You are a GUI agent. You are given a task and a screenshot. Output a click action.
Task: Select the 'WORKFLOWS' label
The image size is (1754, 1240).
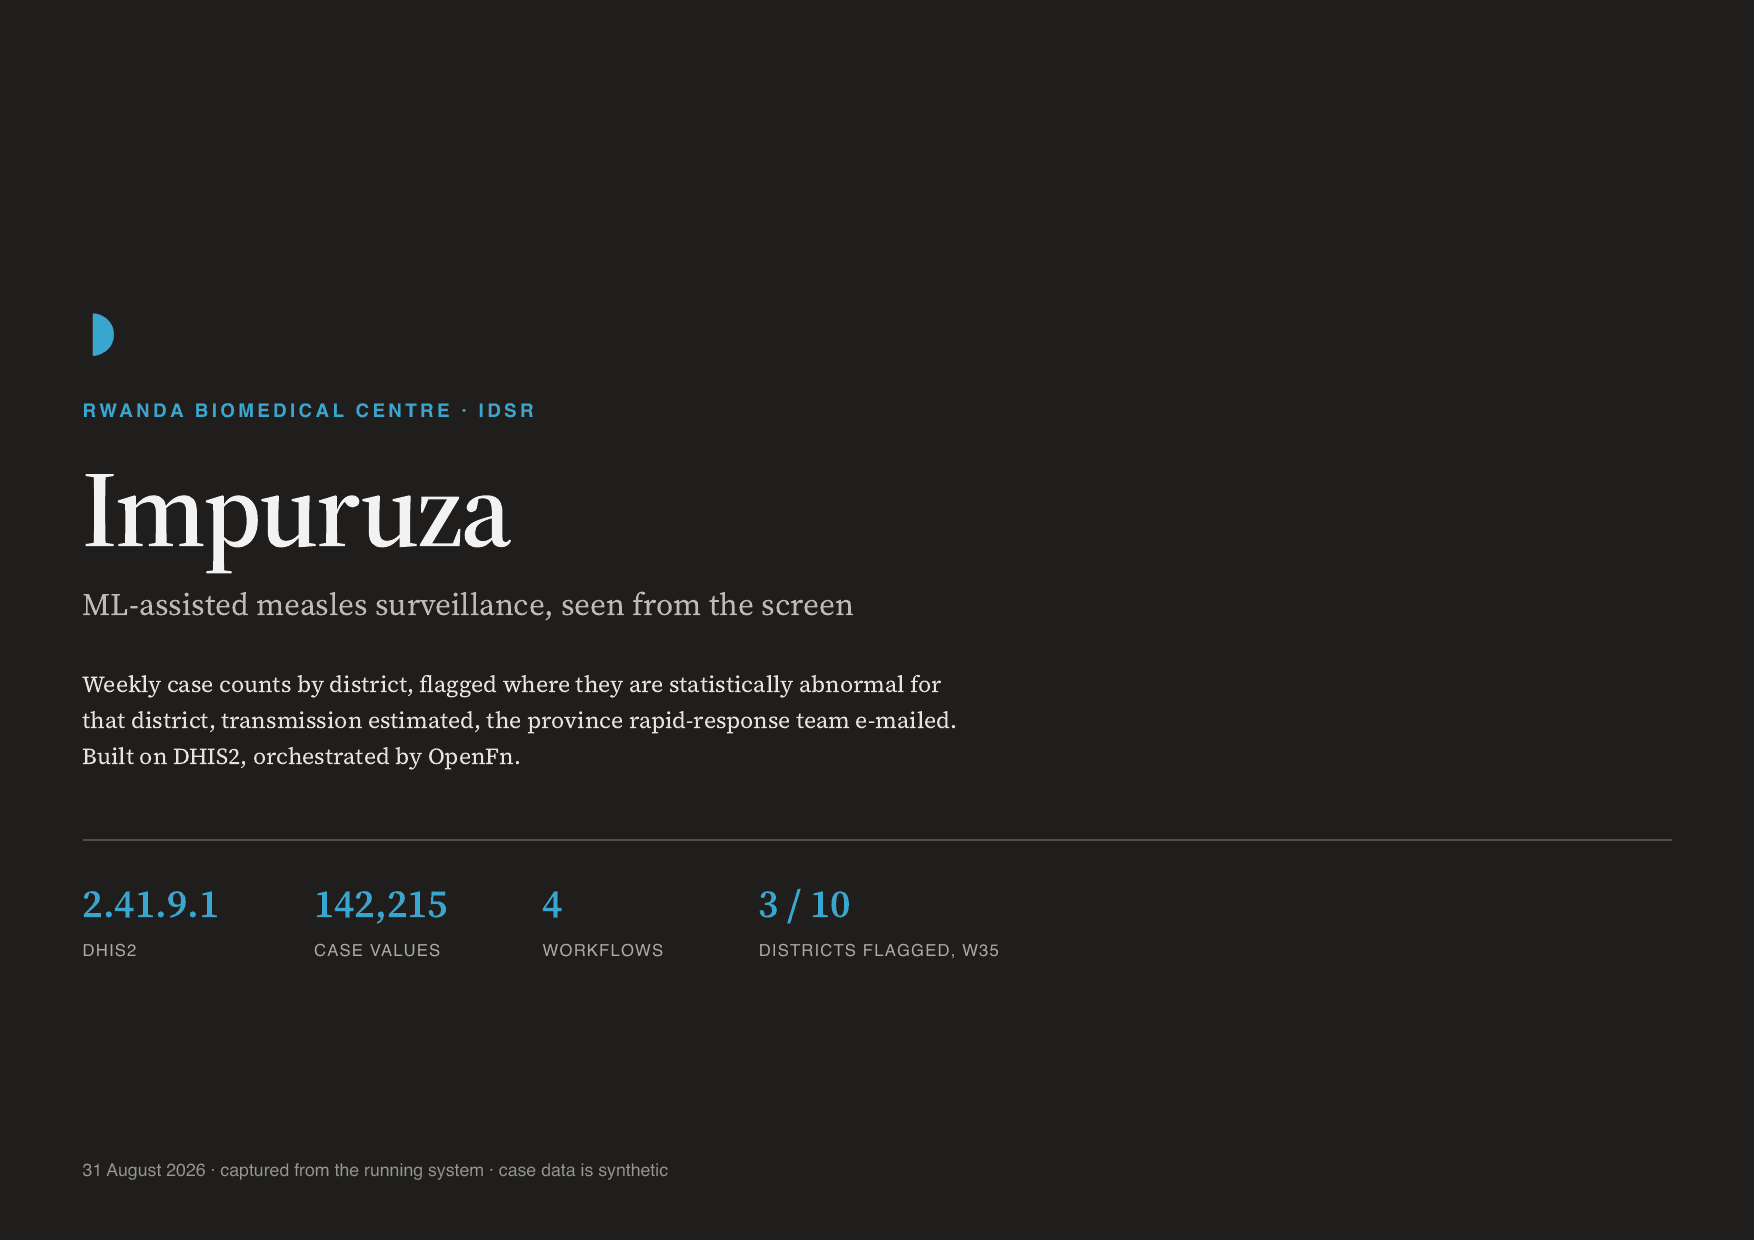tap(603, 951)
